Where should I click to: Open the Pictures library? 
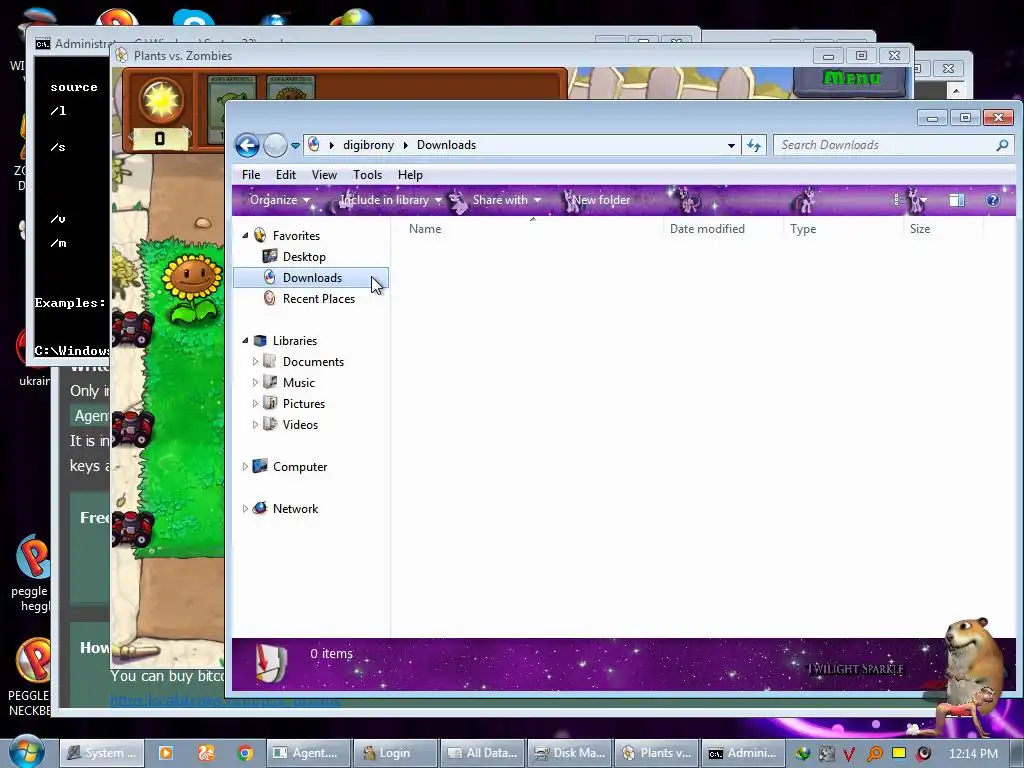pyautogui.click(x=304, y=404)
